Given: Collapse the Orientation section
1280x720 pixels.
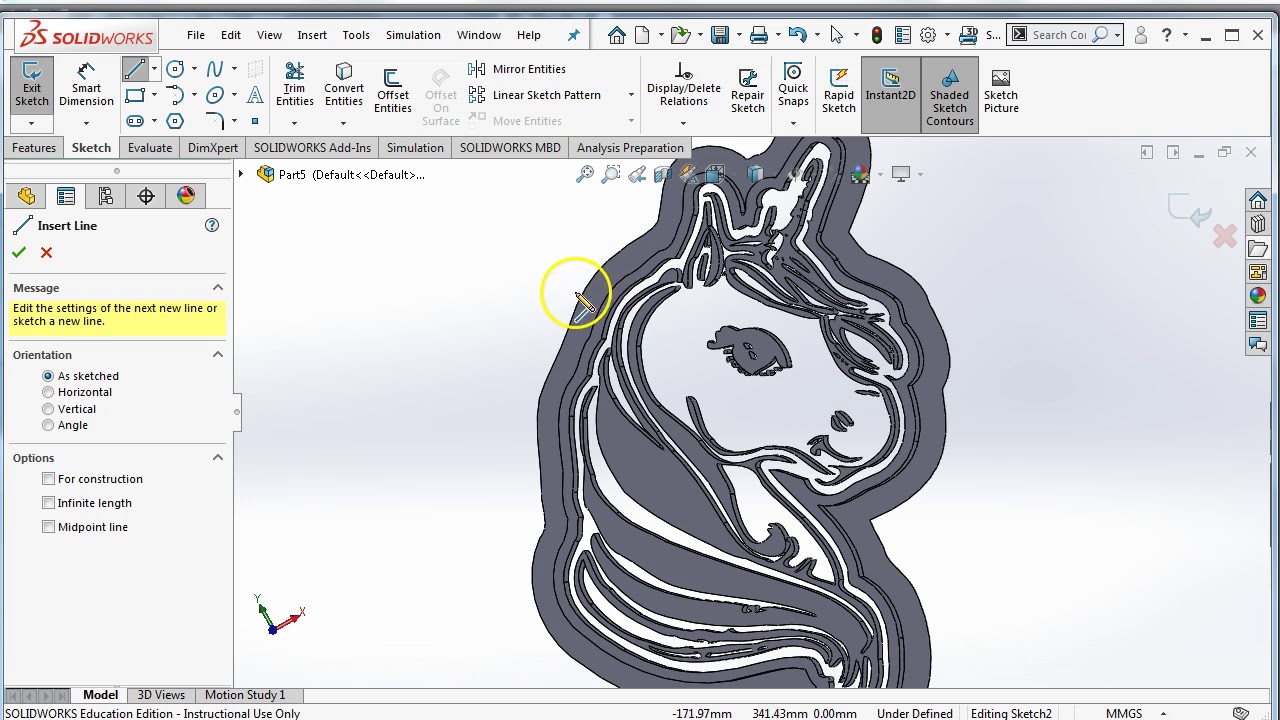Looking at the screenshot, I should (x=217, y=355).
